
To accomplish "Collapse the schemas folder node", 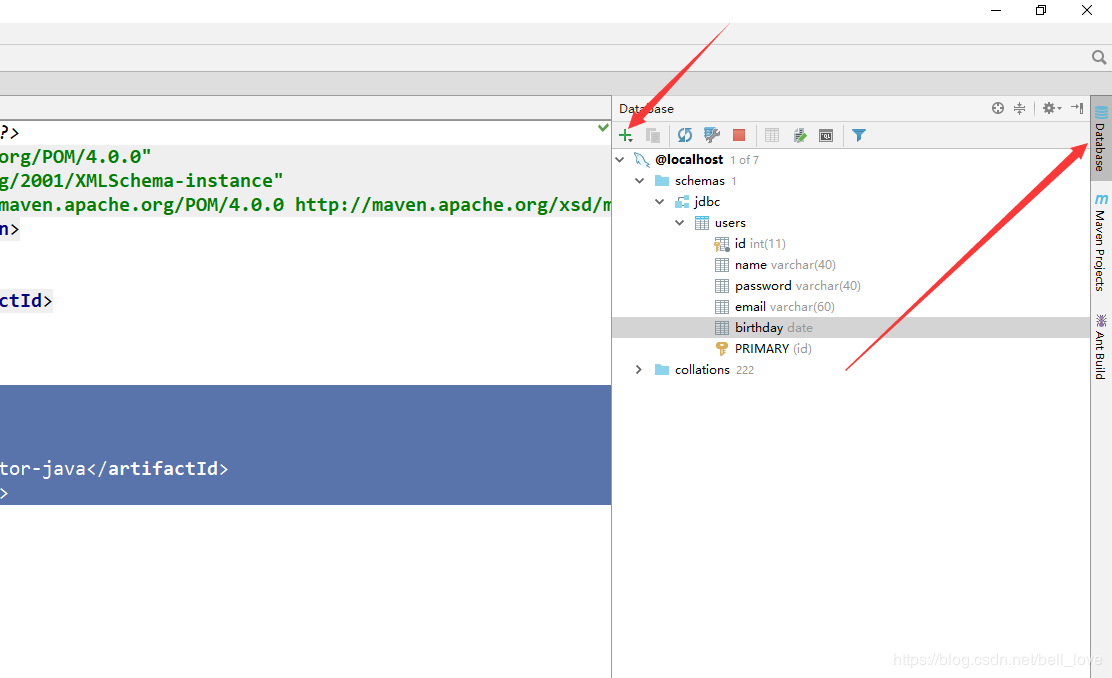I will coord(640,181).
